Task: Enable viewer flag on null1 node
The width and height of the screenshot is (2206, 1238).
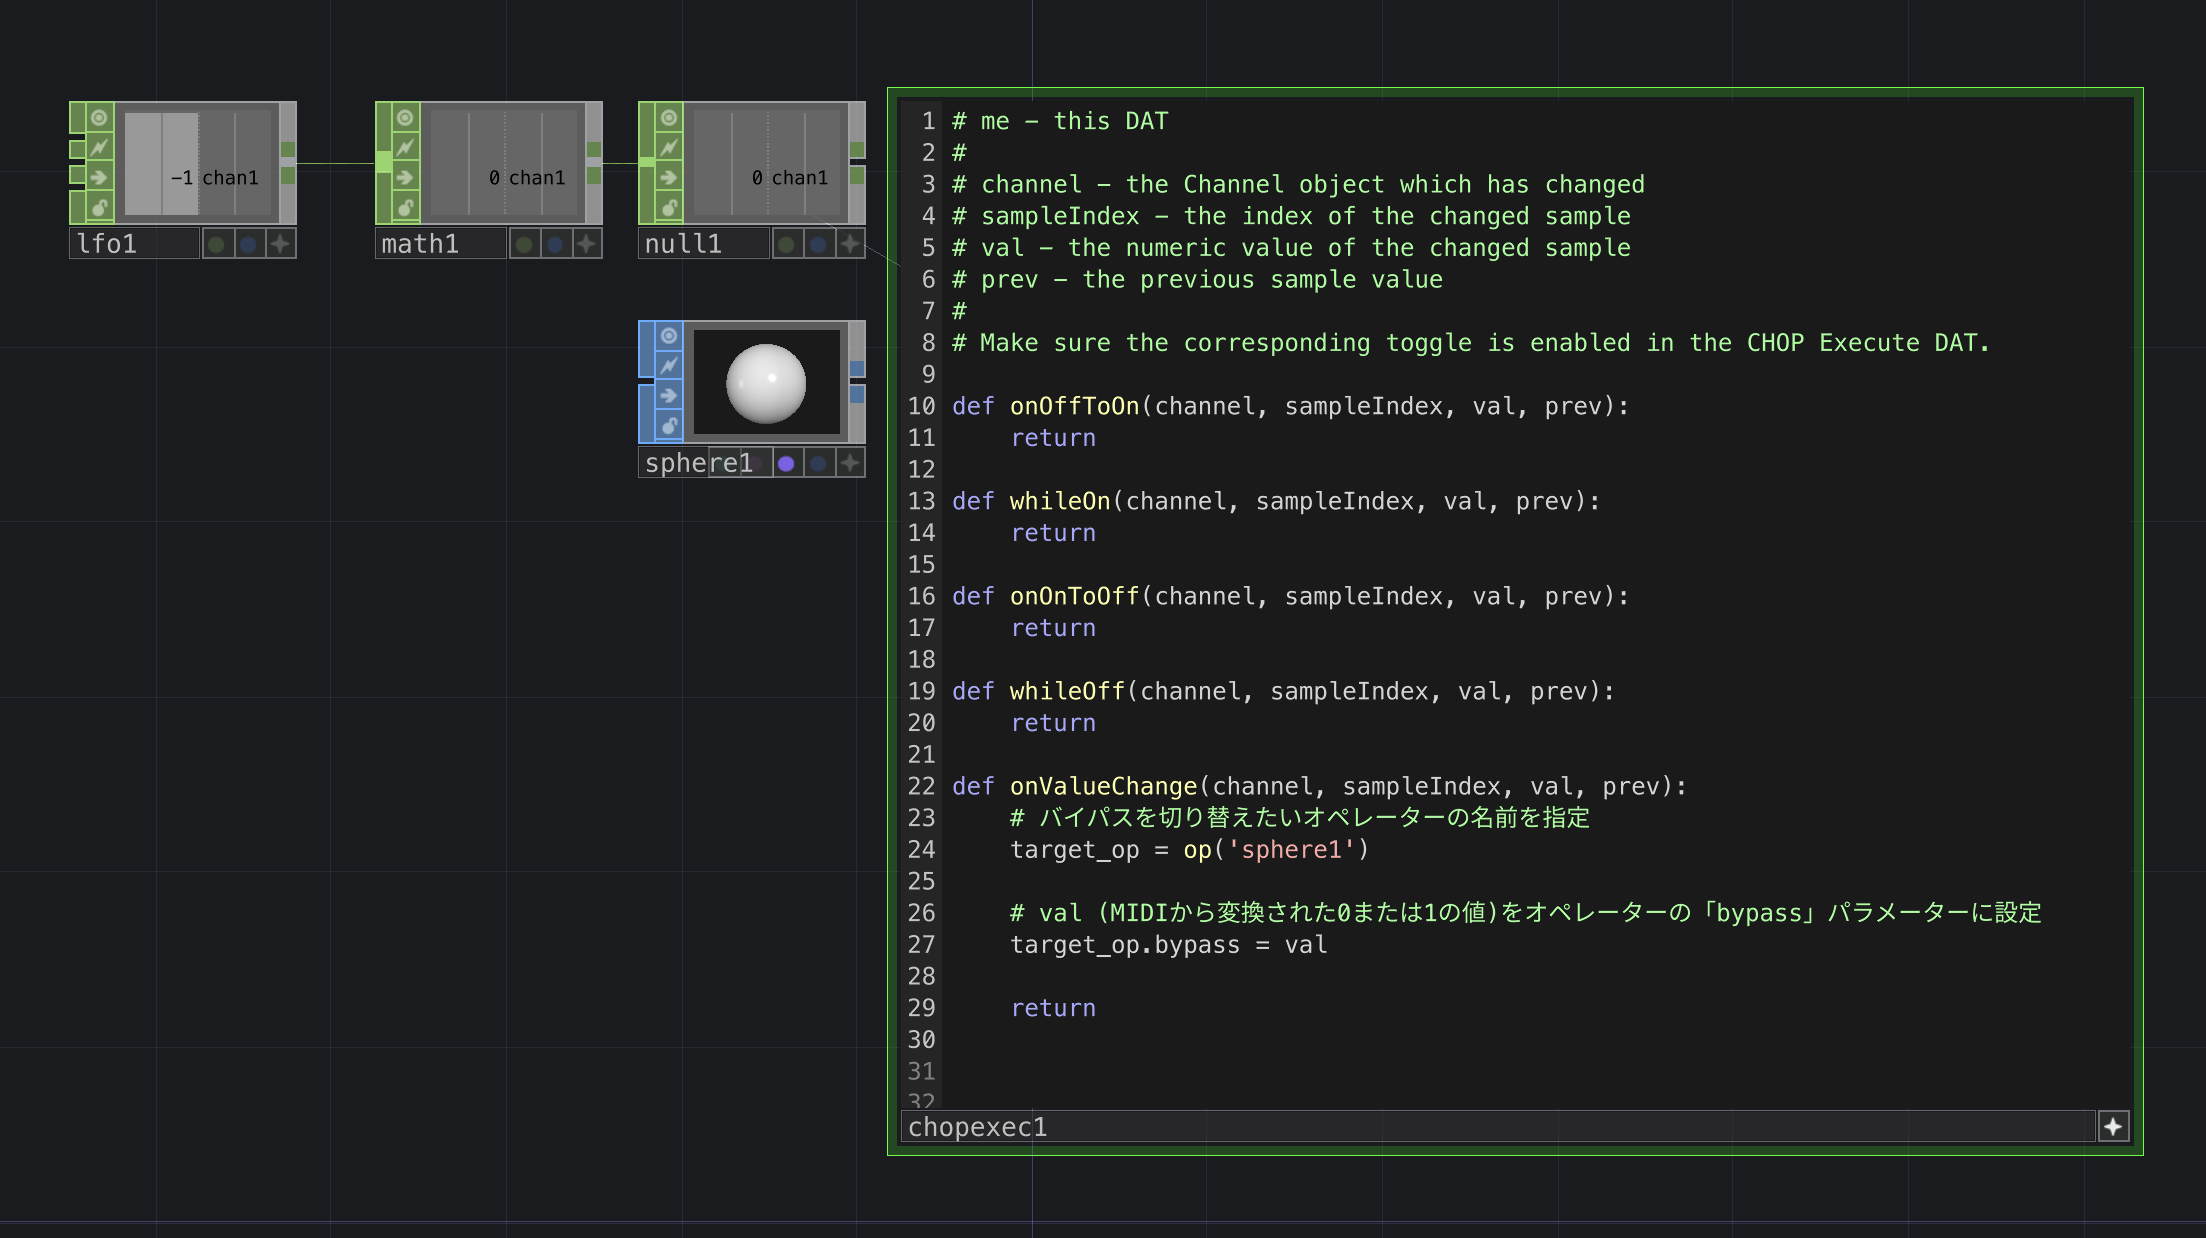Action: [669, 118]
